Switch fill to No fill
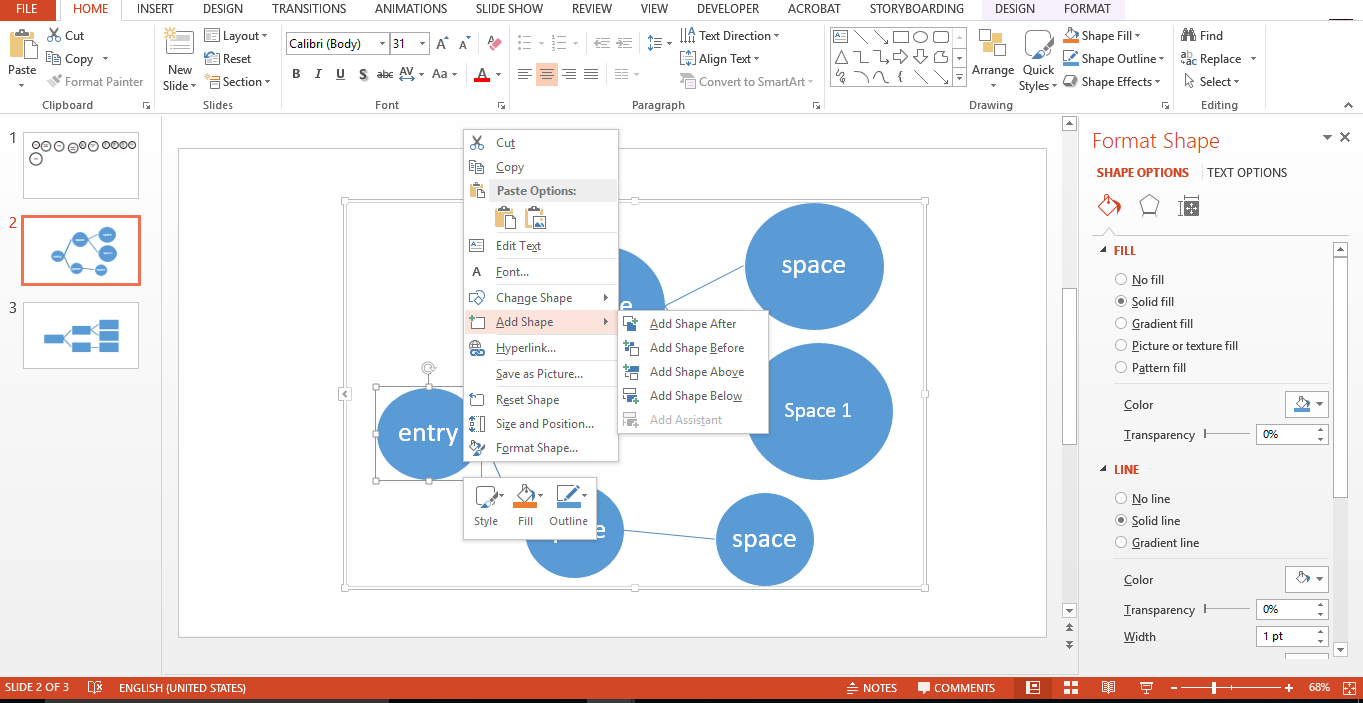Screen dimensions: 1363x703 1121,279
